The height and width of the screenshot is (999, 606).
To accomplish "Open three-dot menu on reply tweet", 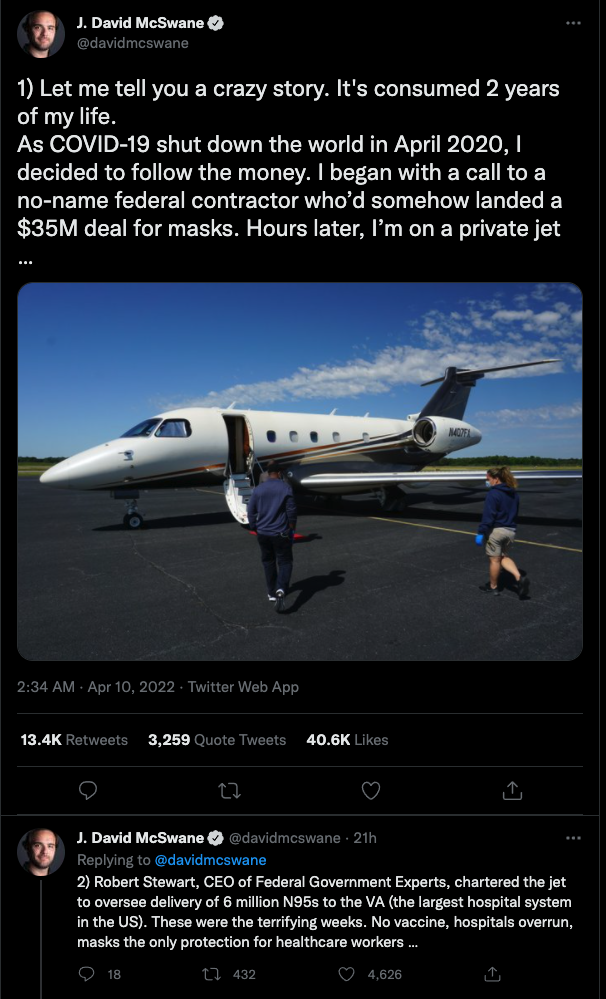I will pos(573,838).
